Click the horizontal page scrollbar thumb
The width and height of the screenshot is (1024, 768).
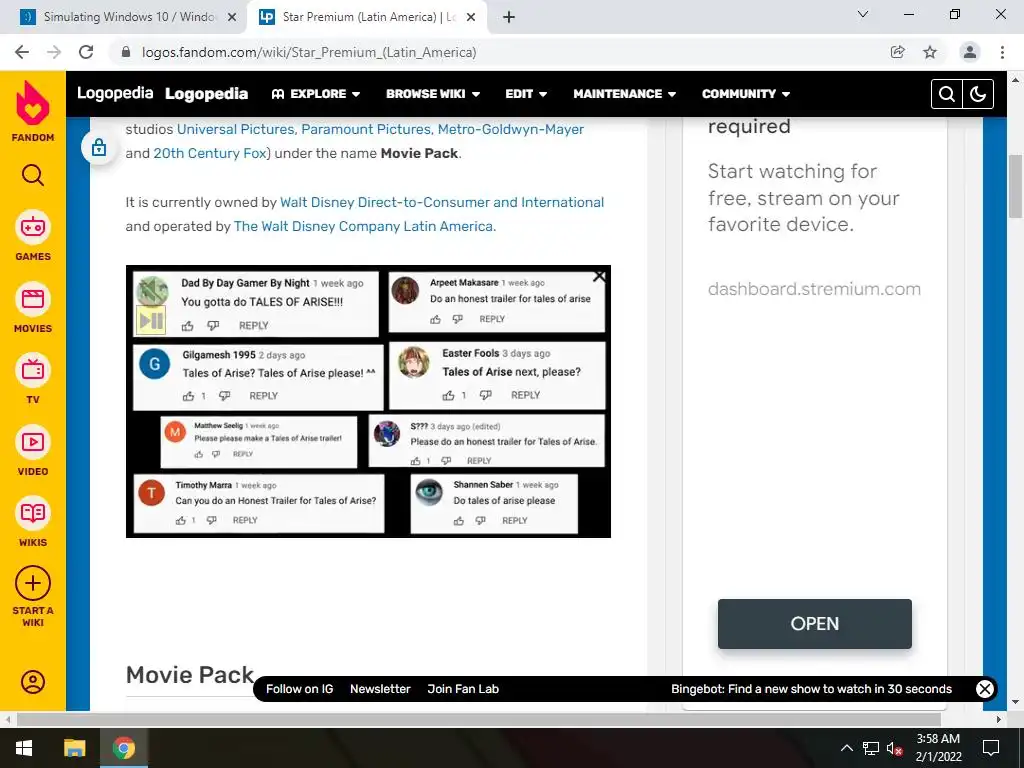479,719
